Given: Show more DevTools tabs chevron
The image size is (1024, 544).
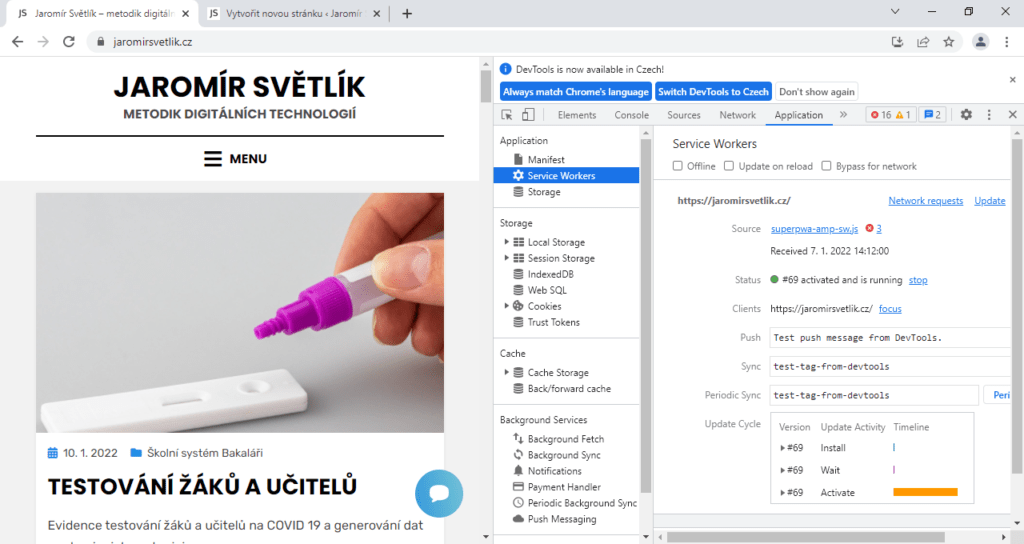Looking at the screenshot, I should [843, 115].
